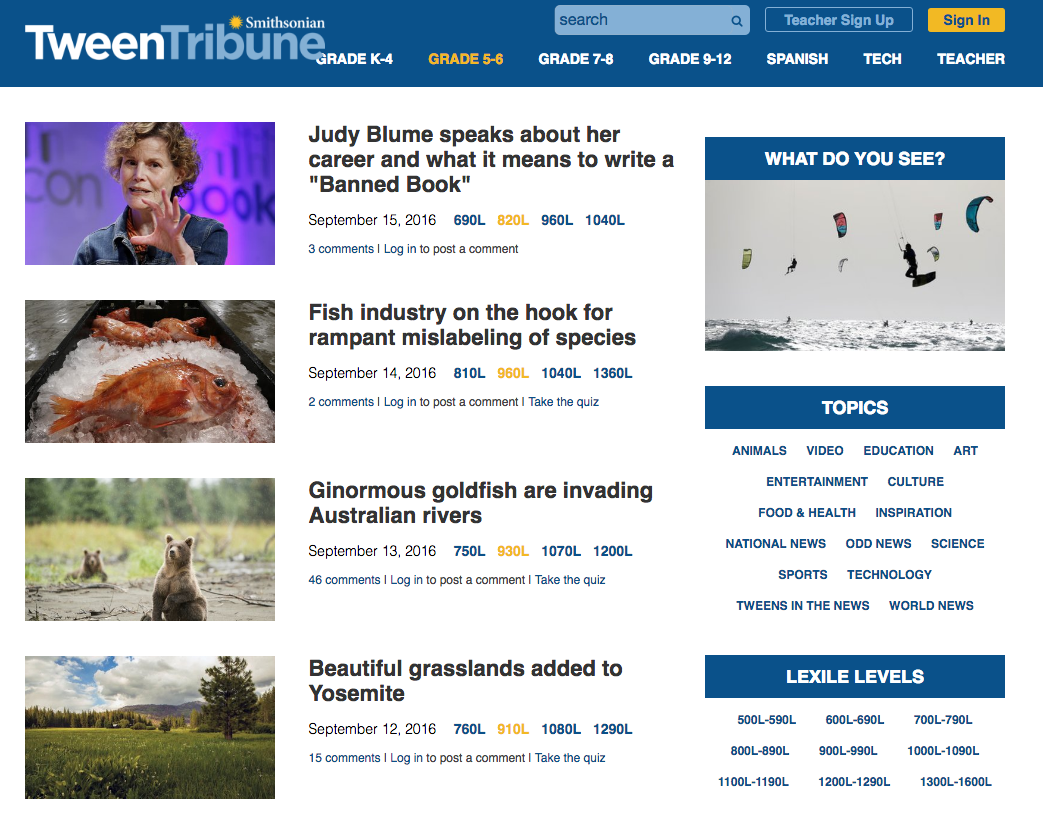Viewport: 1043px width, 830px height.
Task: Open the bears photo thumbnail
Action: click(150, 549)
